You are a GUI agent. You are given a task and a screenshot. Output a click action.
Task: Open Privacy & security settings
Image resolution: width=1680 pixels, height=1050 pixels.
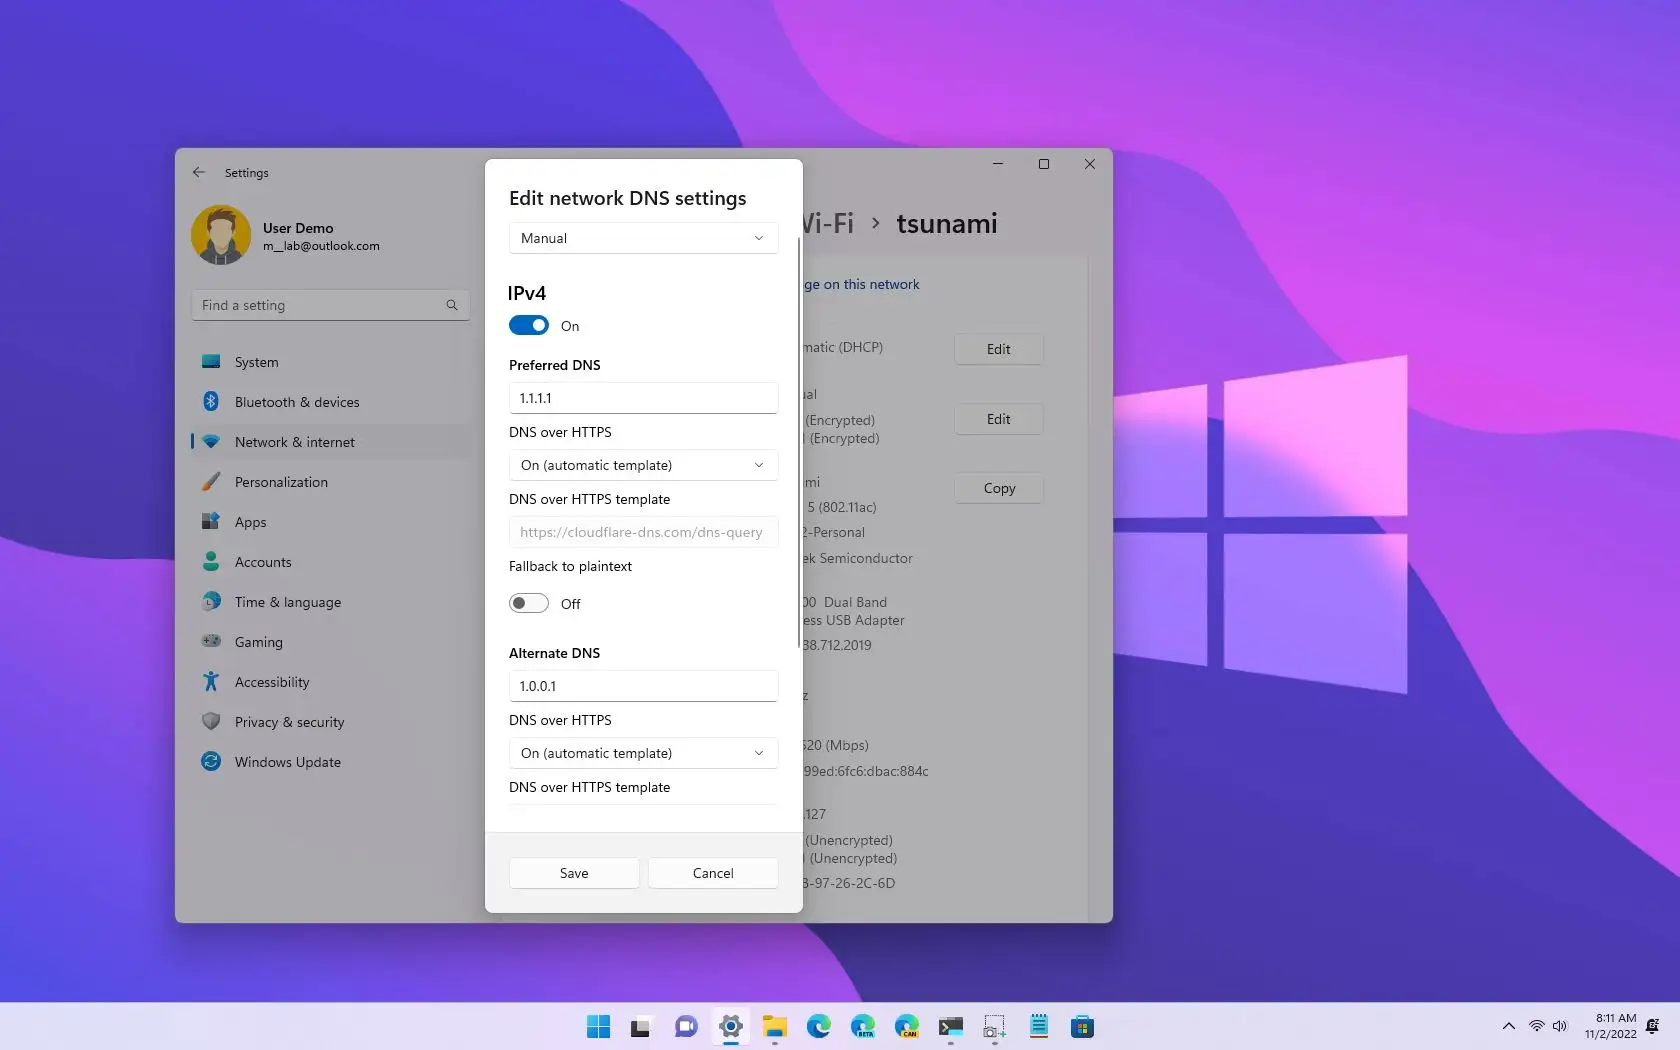pyautogui.click(x=289, y=721)
